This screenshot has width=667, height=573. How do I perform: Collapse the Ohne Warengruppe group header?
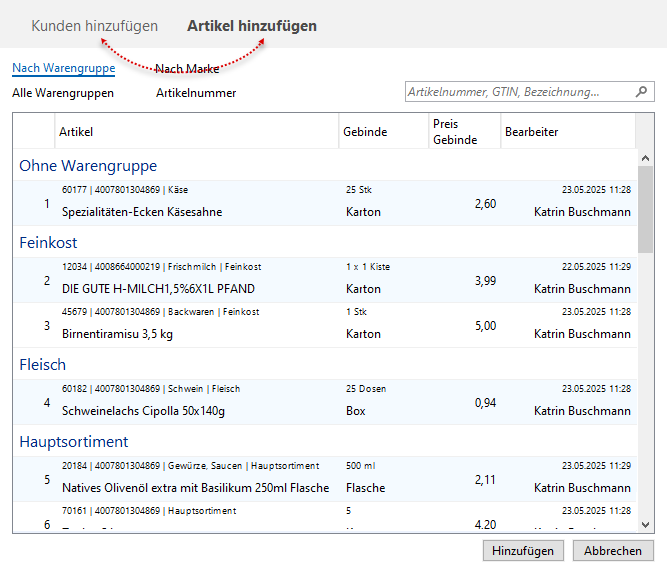88,166
